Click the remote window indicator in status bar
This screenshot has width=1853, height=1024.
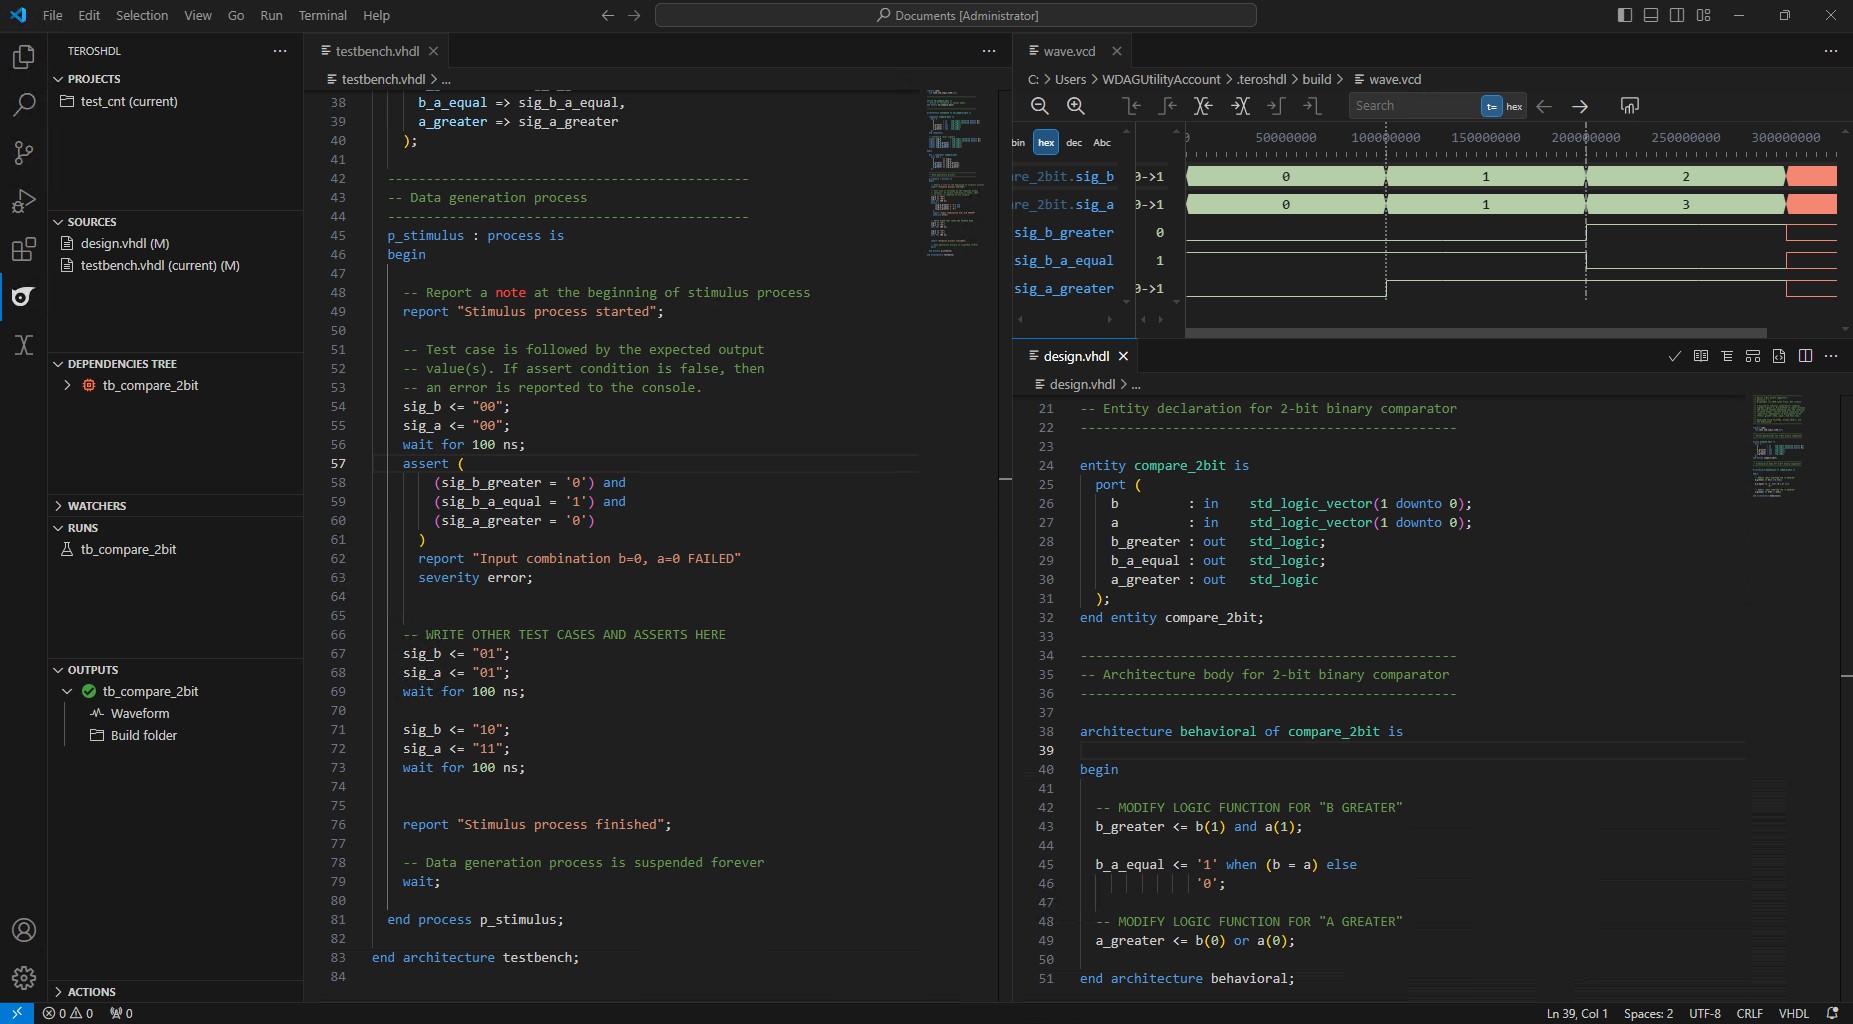click(17, 1013)
